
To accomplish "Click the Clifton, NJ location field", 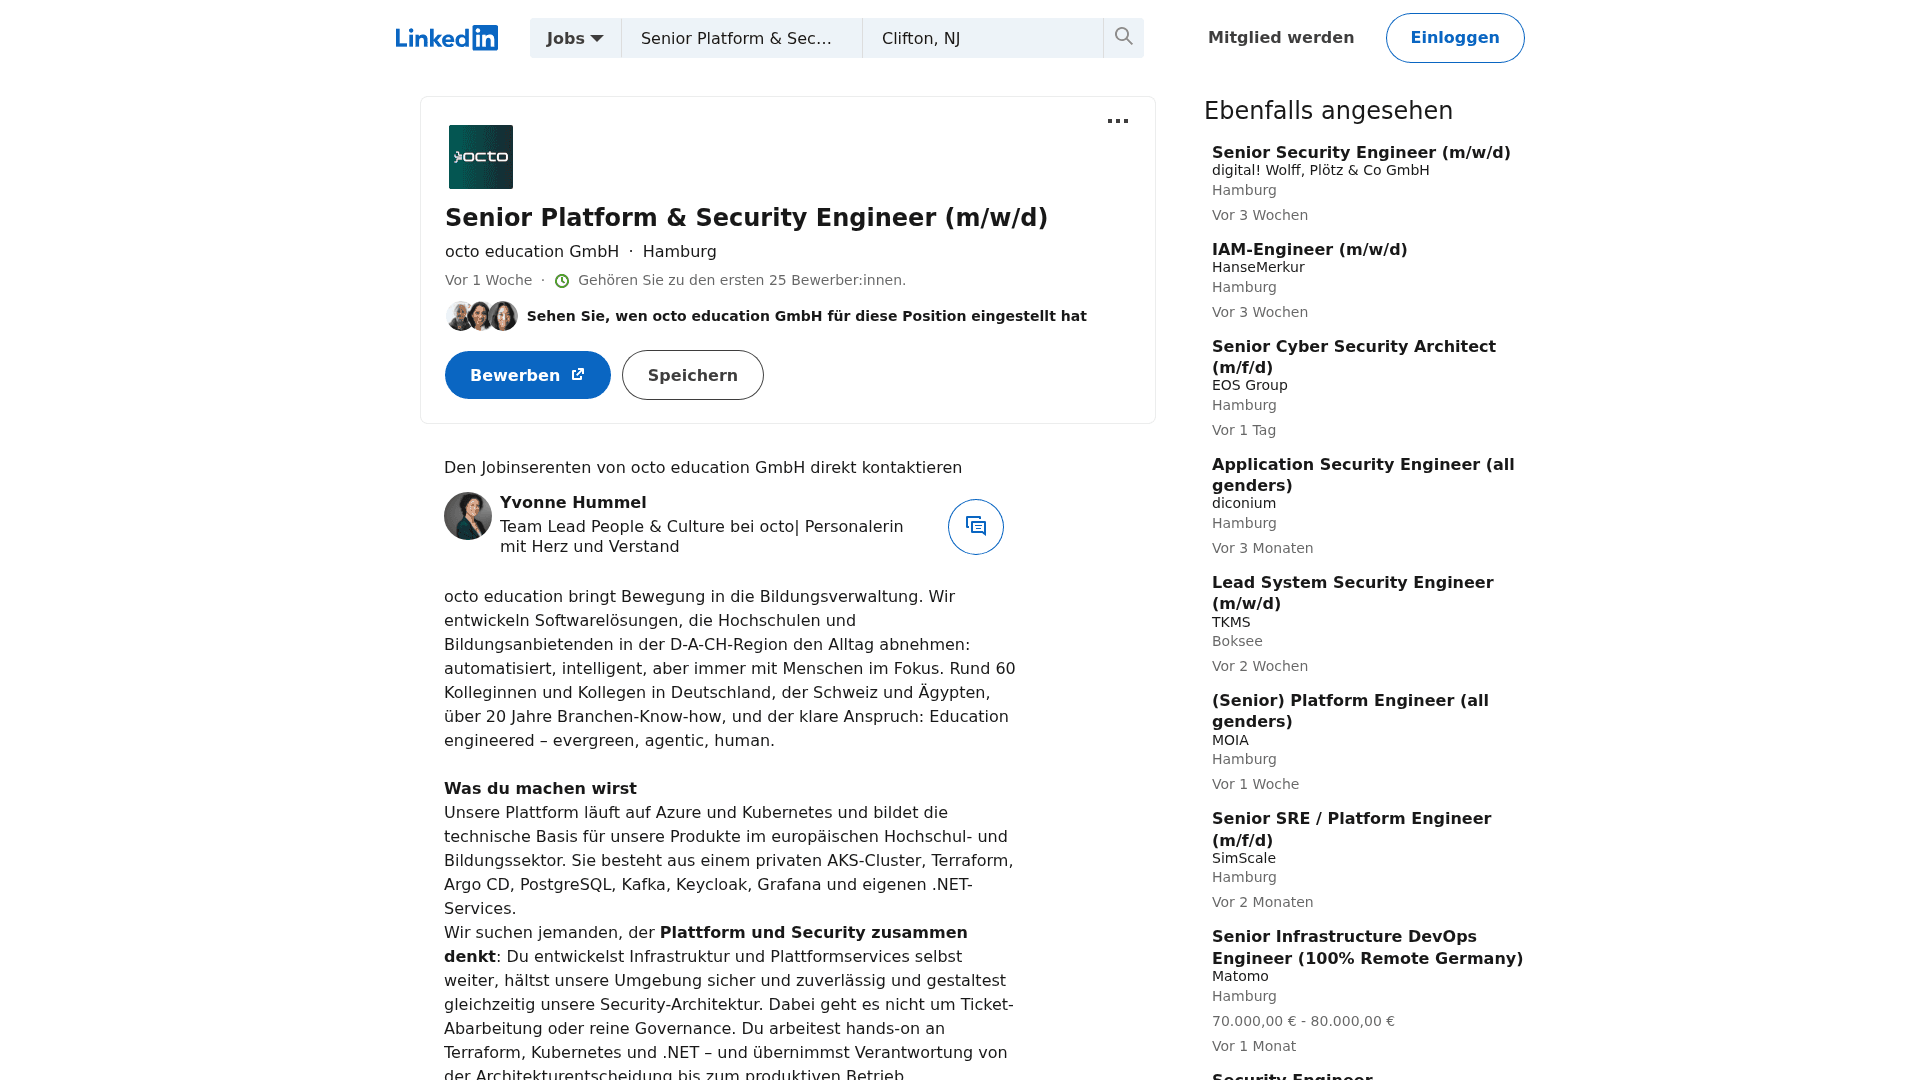I will click(x=983, y=38).
